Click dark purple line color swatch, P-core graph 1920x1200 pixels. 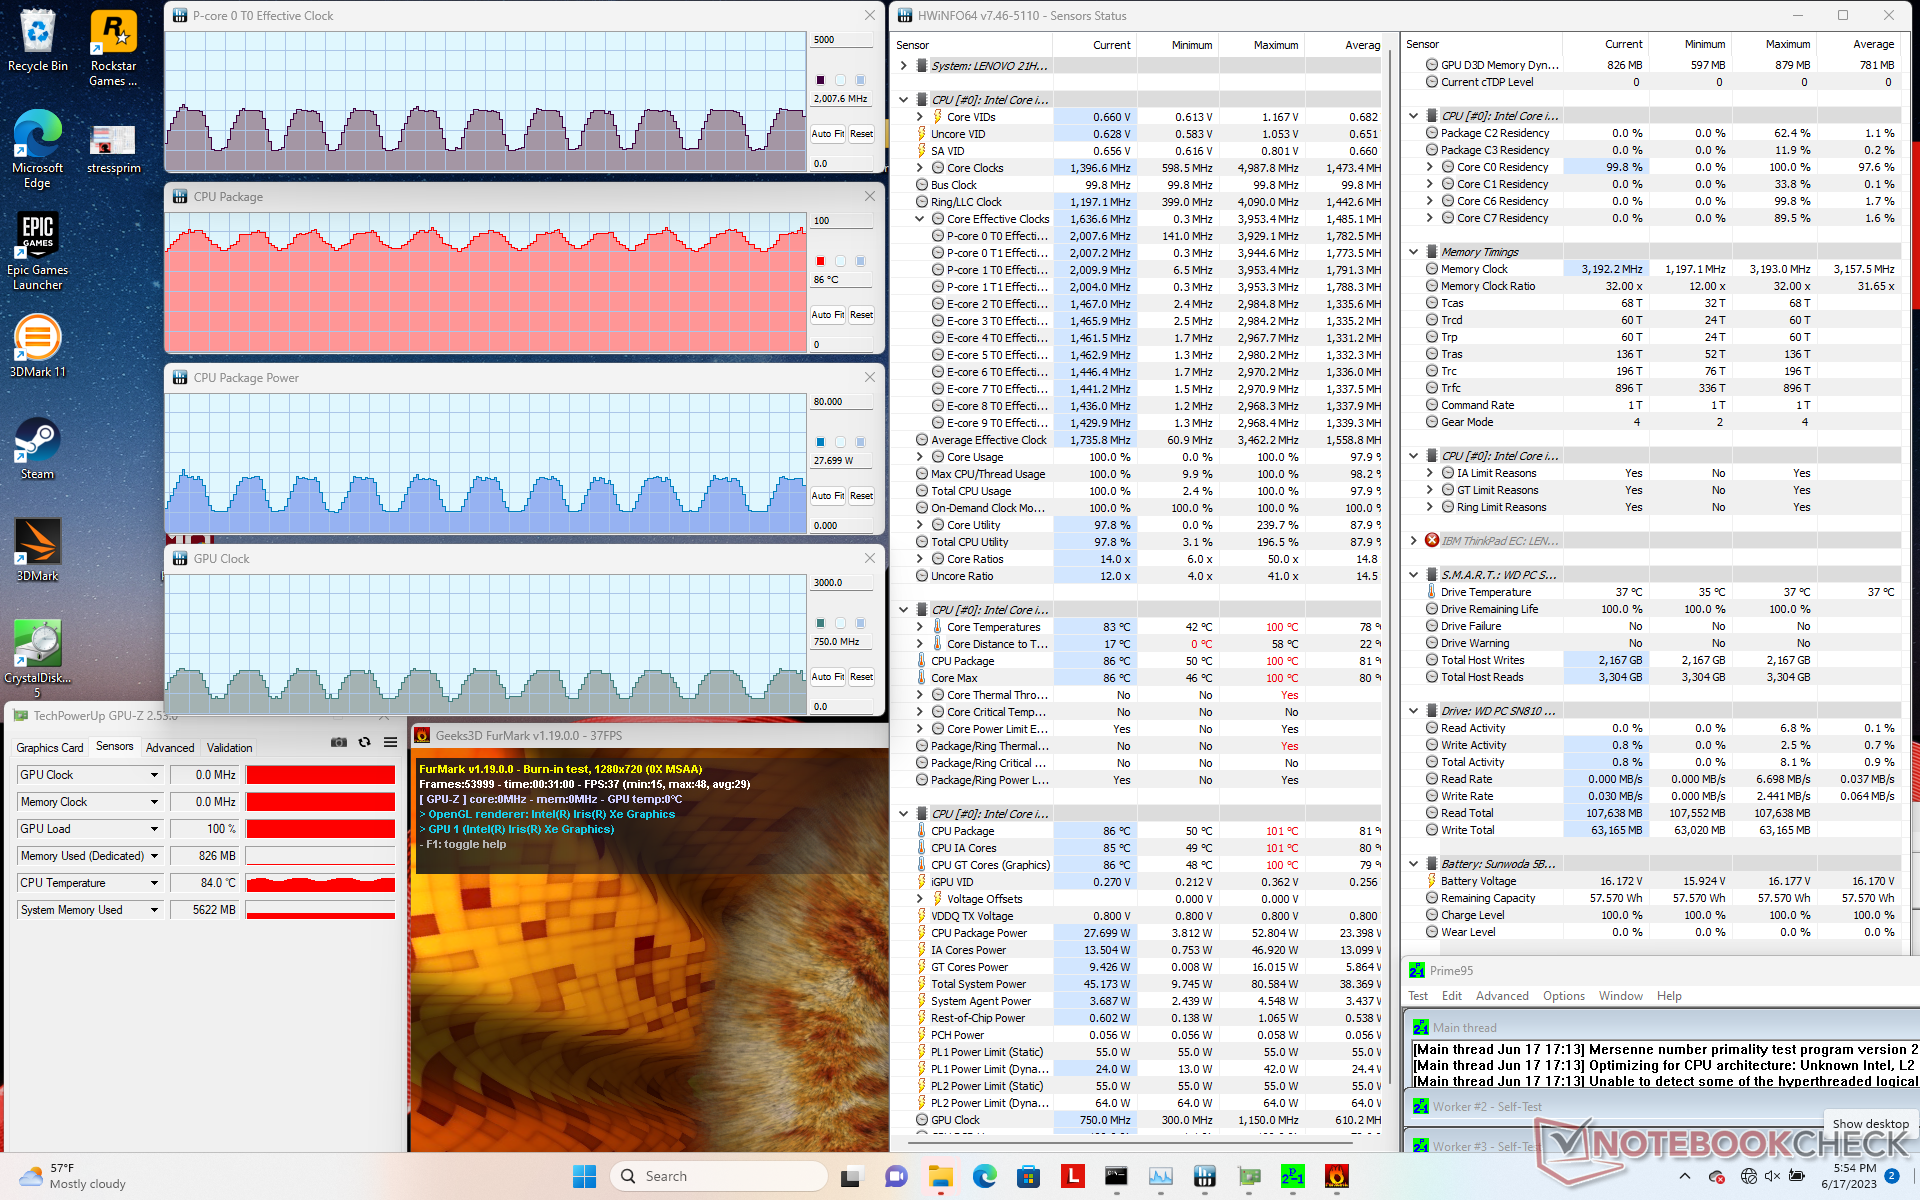820,80
